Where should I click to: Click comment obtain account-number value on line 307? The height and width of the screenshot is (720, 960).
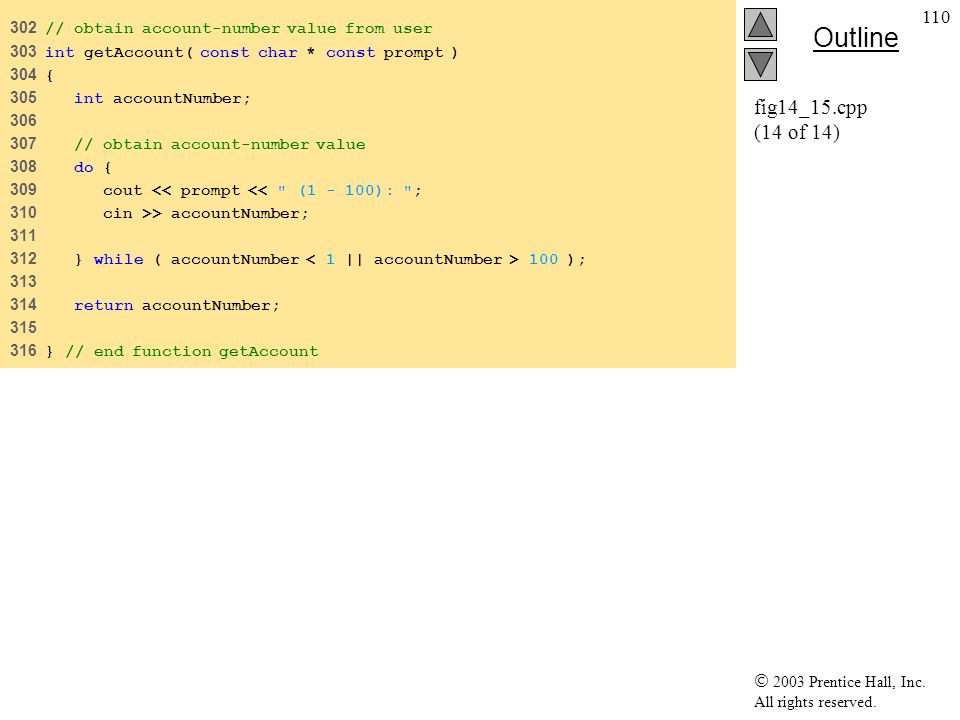coord(220,144)
